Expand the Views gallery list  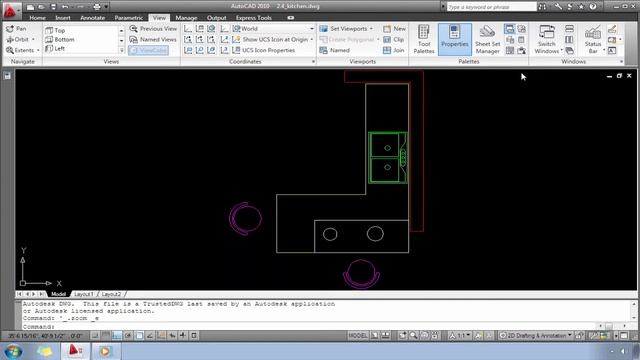point(122,50)
